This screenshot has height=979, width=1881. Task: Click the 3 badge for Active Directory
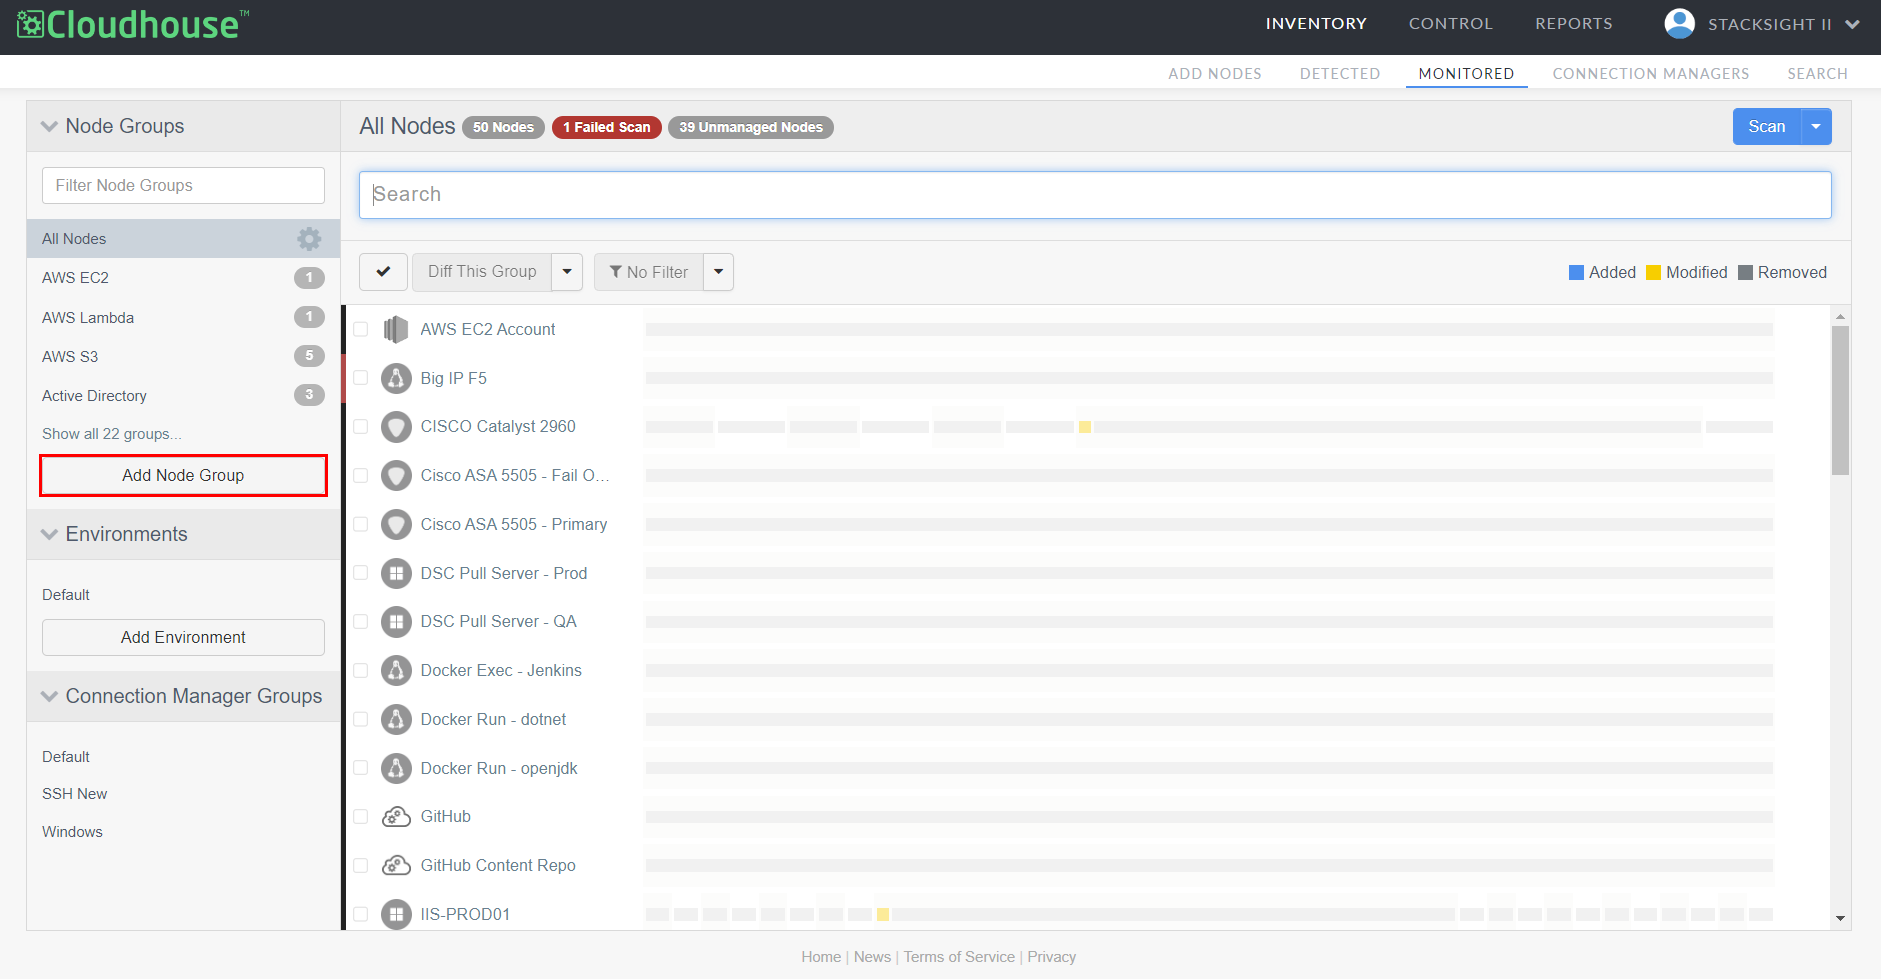click(309, 395)
